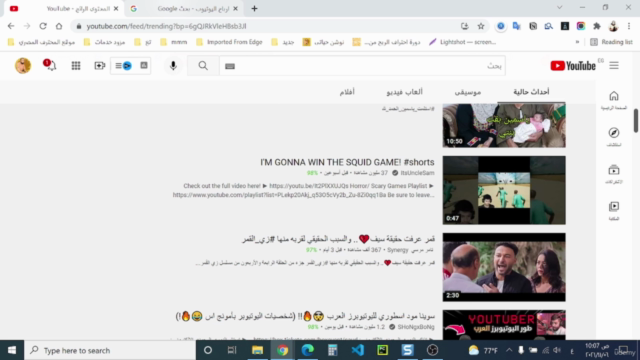This screenshot has height=360, width=640.
Task: Open the YouTube hamburger guide menu
Action: click(614, 66)
